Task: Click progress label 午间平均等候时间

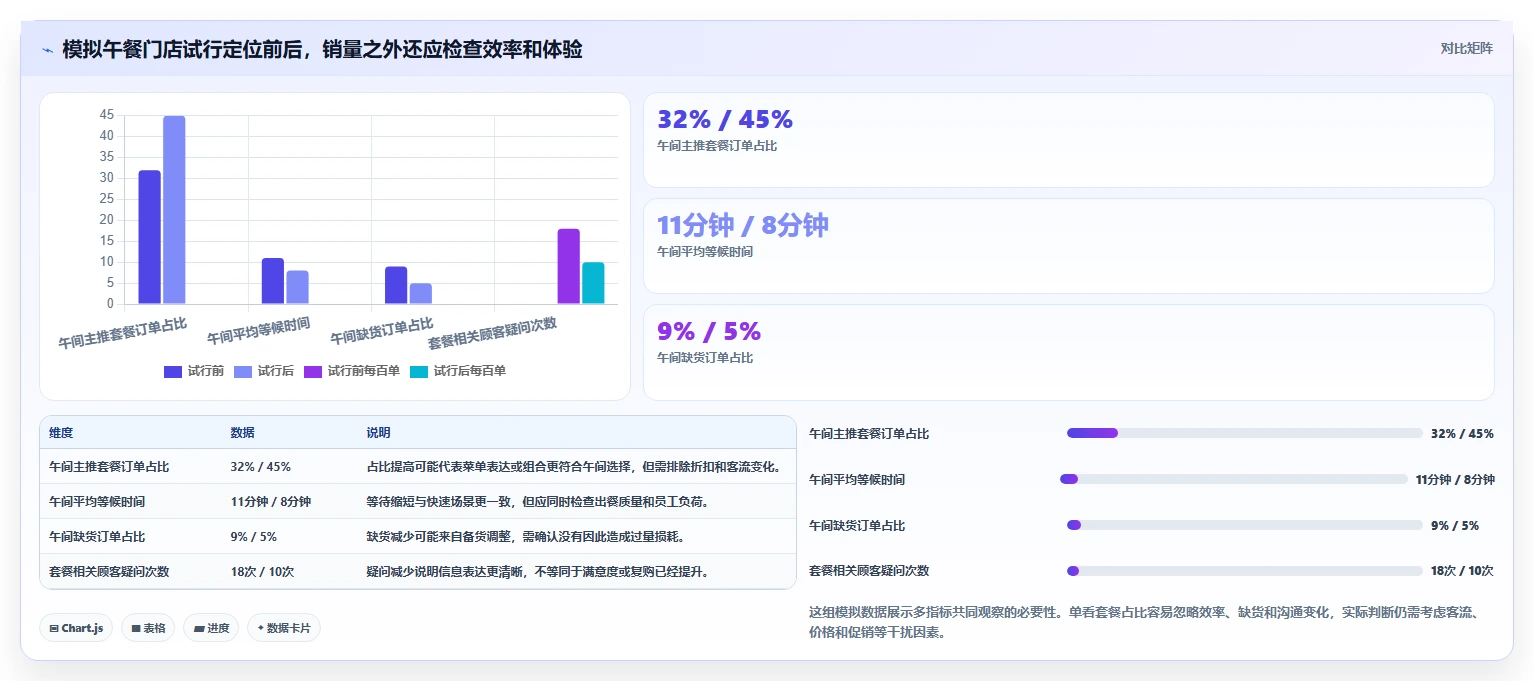Action: coord(857,480)
